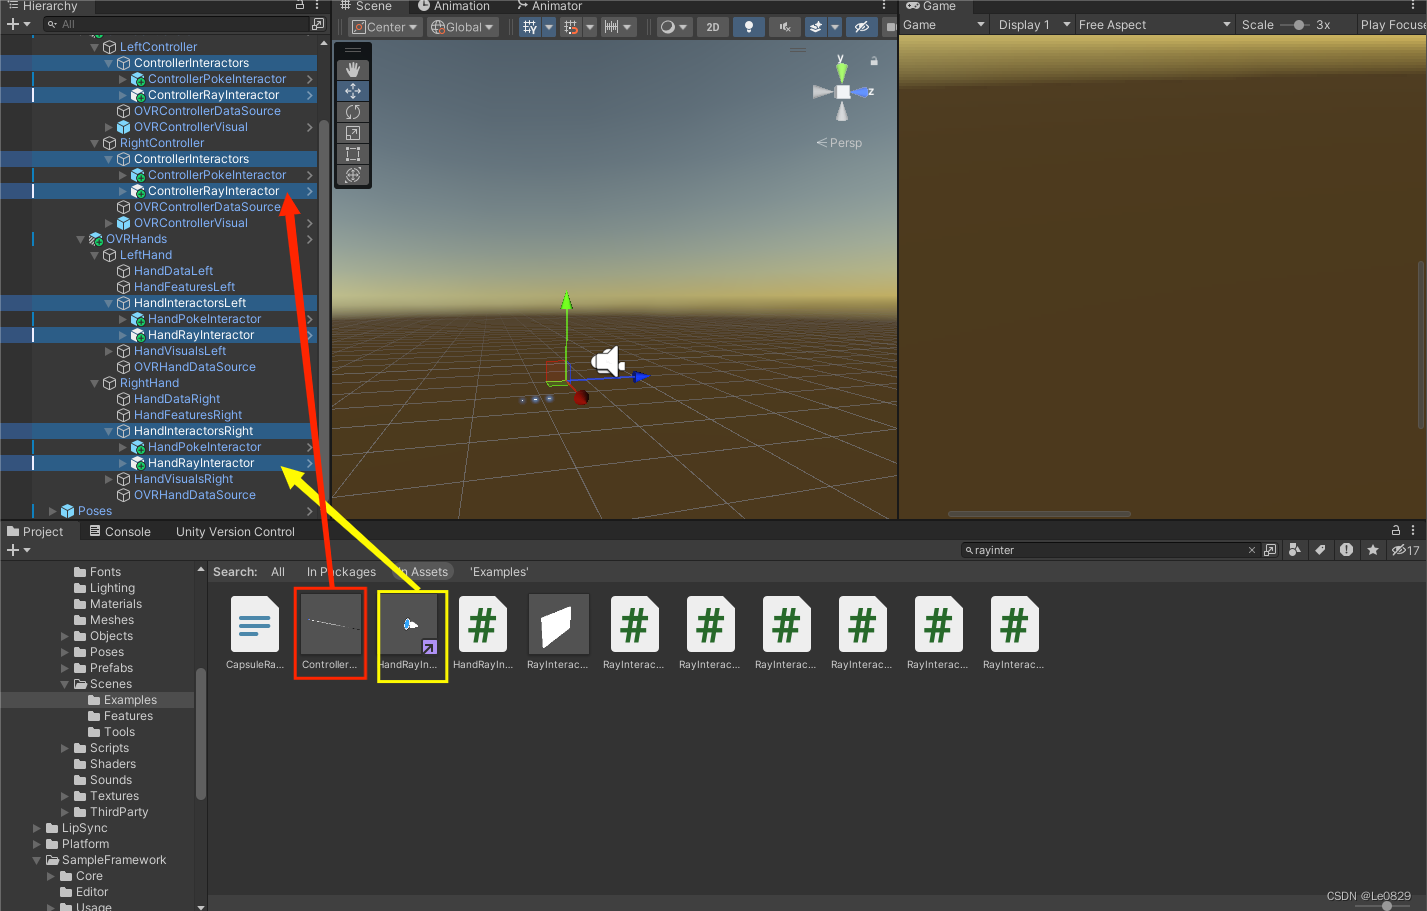
Task: Click the In Packages search scope button
Action: (x=341, y=571)
